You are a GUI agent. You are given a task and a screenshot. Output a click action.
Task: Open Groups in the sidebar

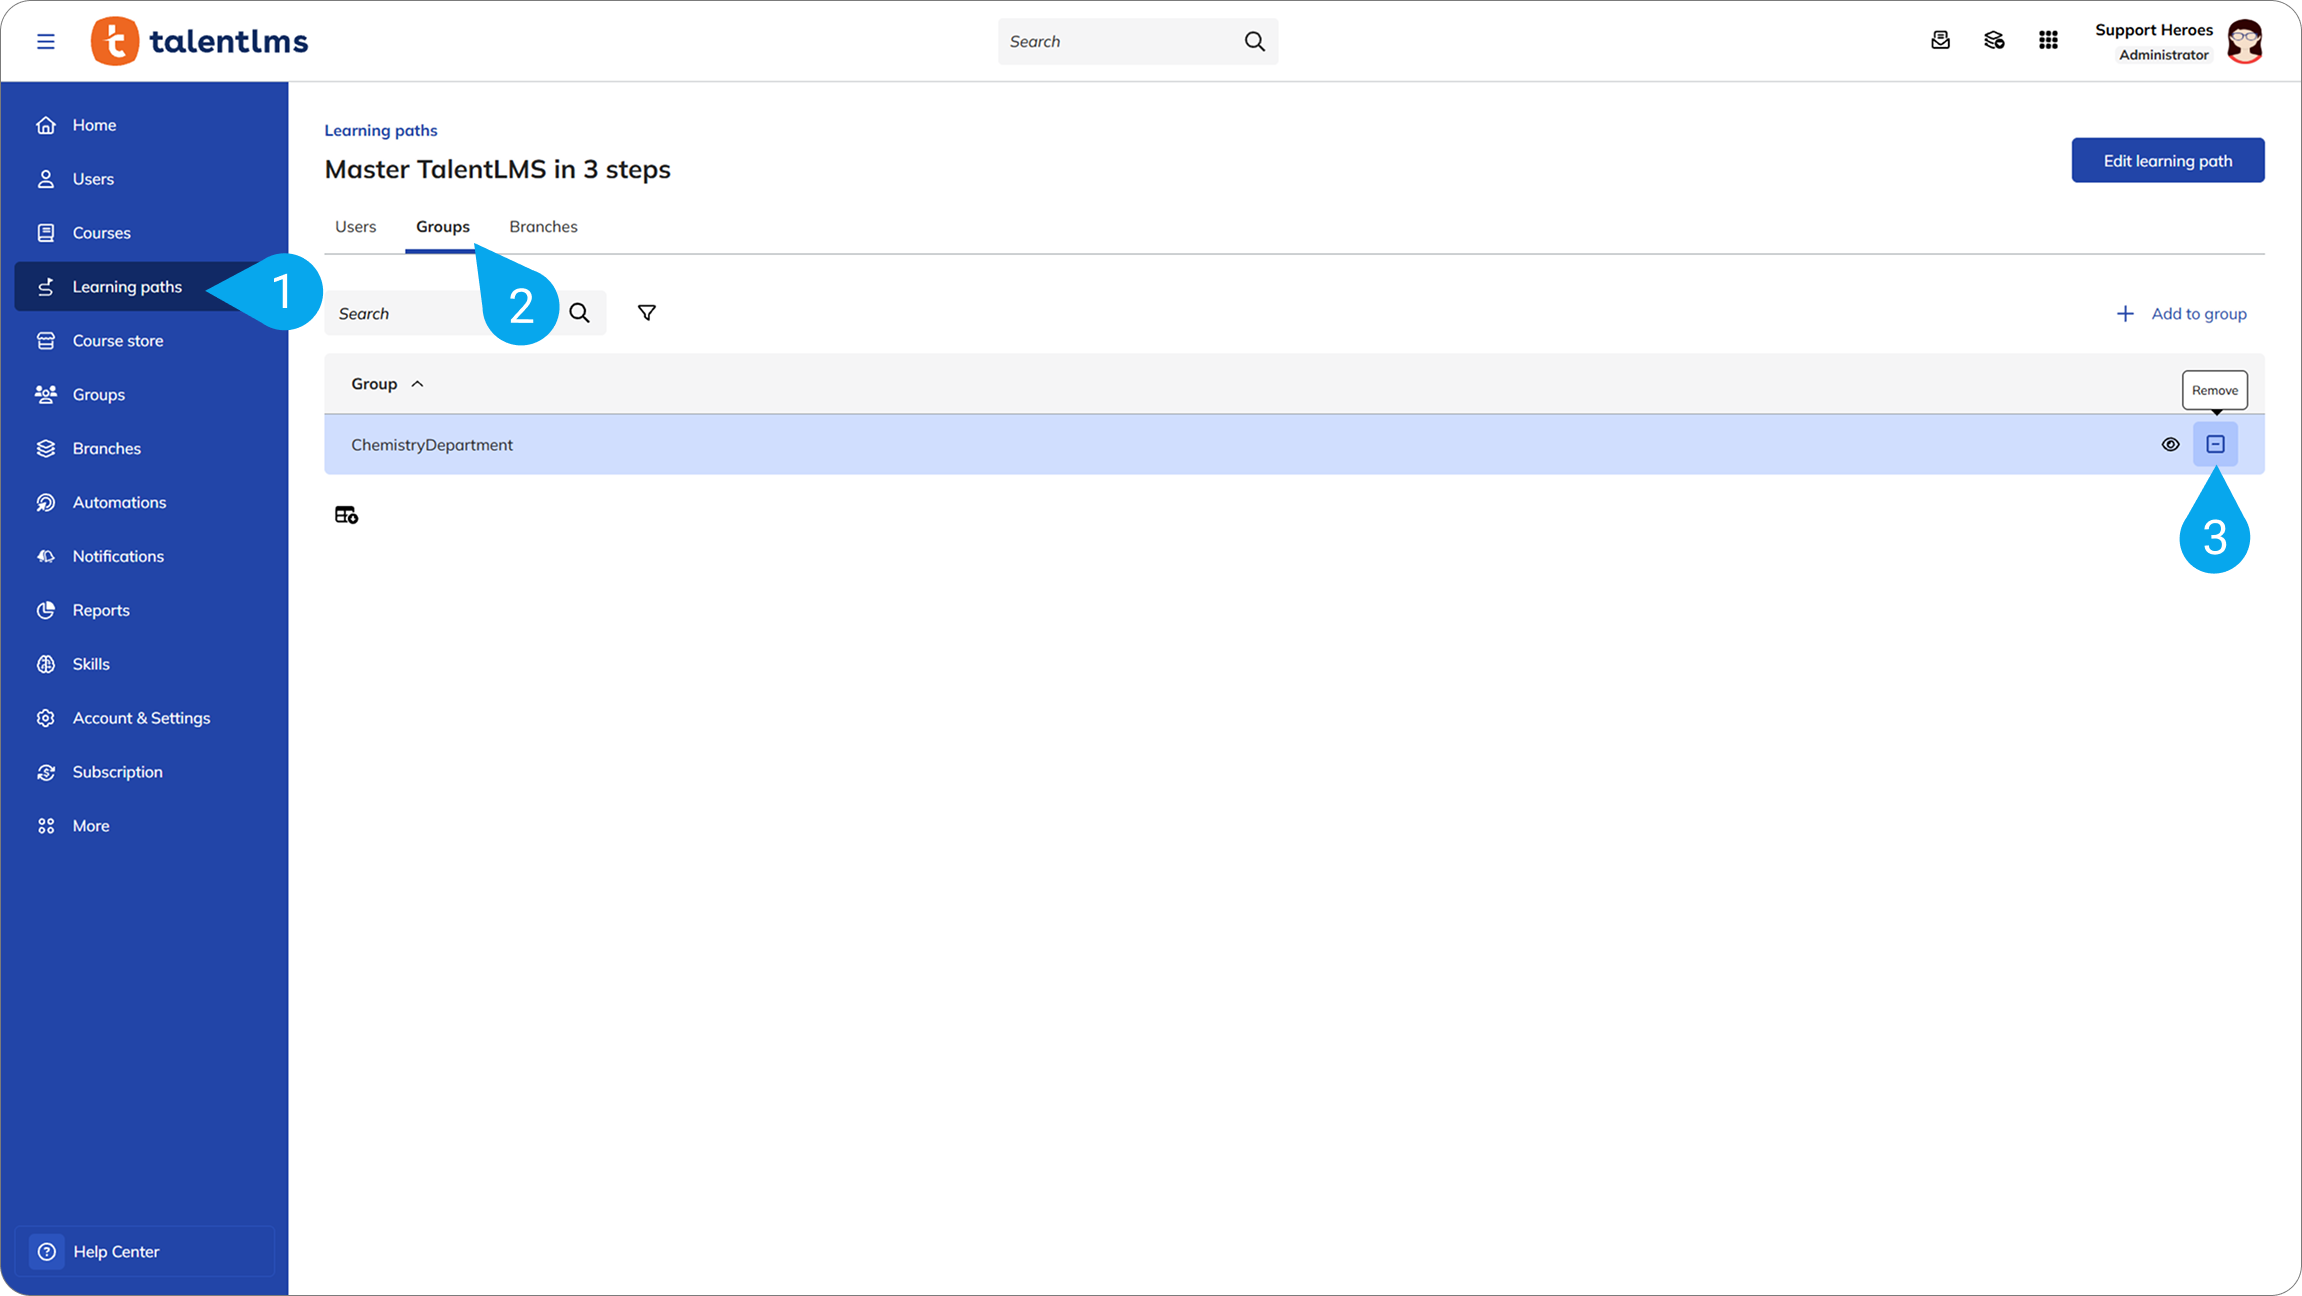coord(144,395)
